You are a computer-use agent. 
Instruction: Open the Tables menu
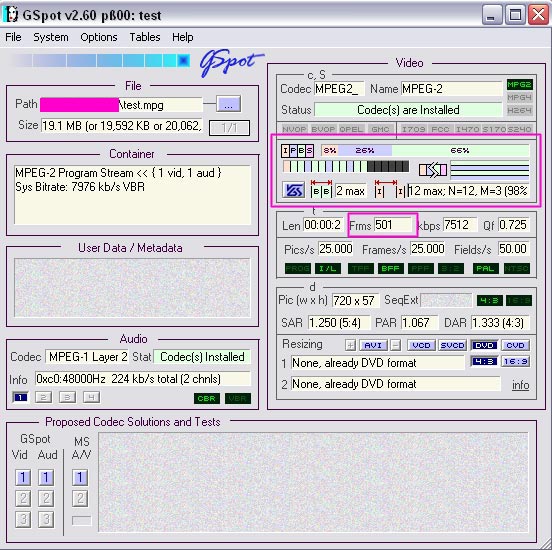pos(145,37)
